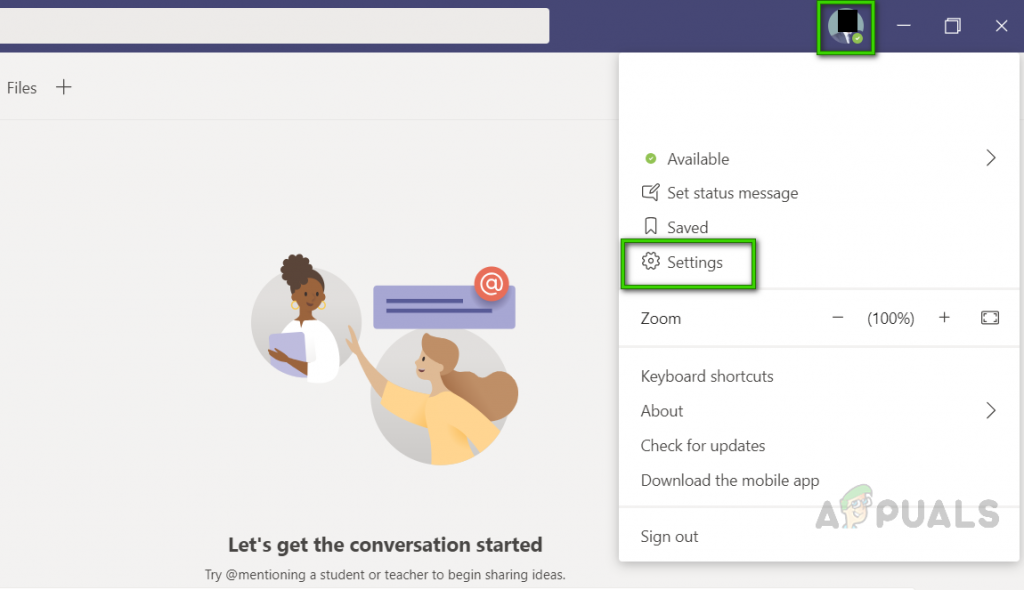Click the Saved bookmark icon

651,226
